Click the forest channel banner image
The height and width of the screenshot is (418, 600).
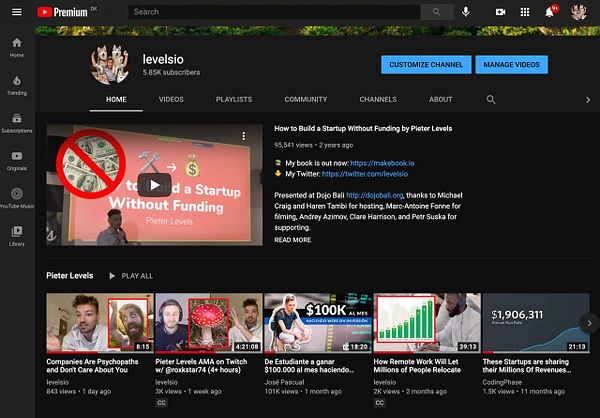point(318,31)
